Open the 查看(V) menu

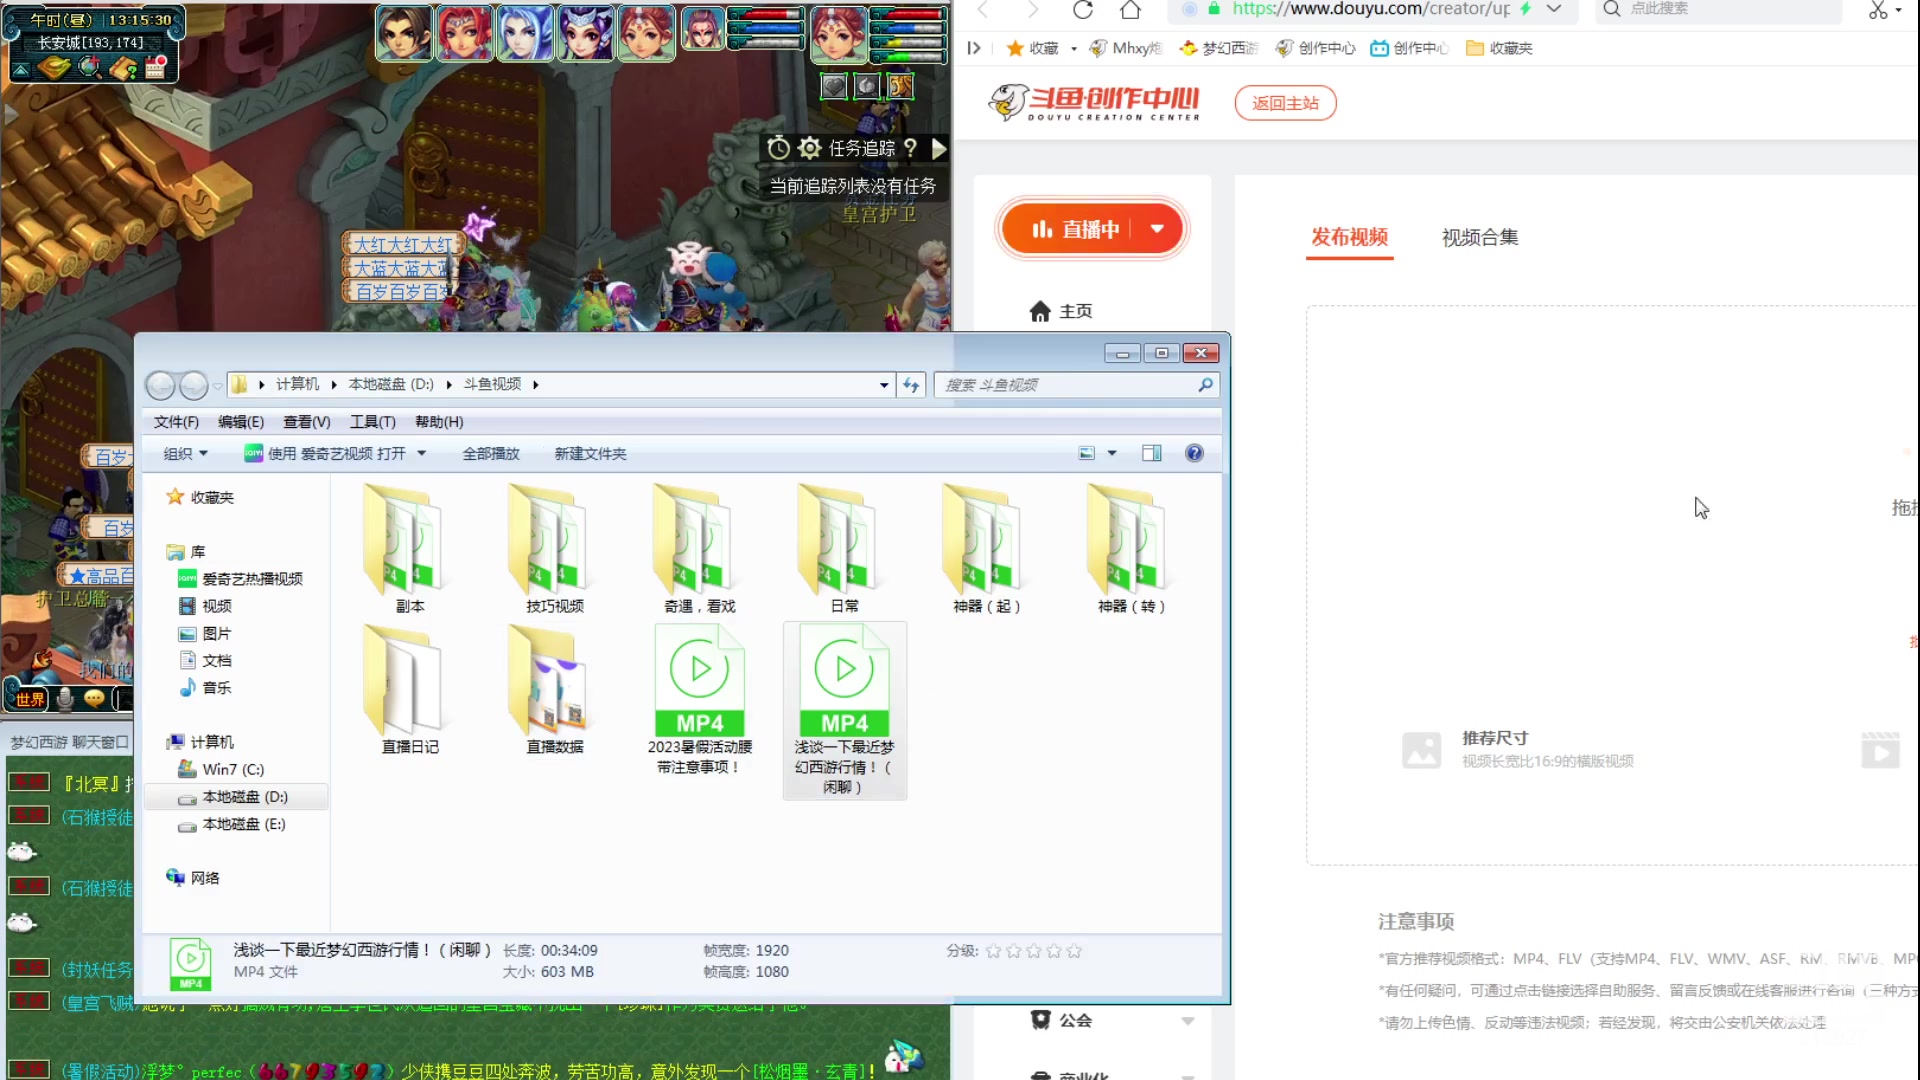click(306, 422)
